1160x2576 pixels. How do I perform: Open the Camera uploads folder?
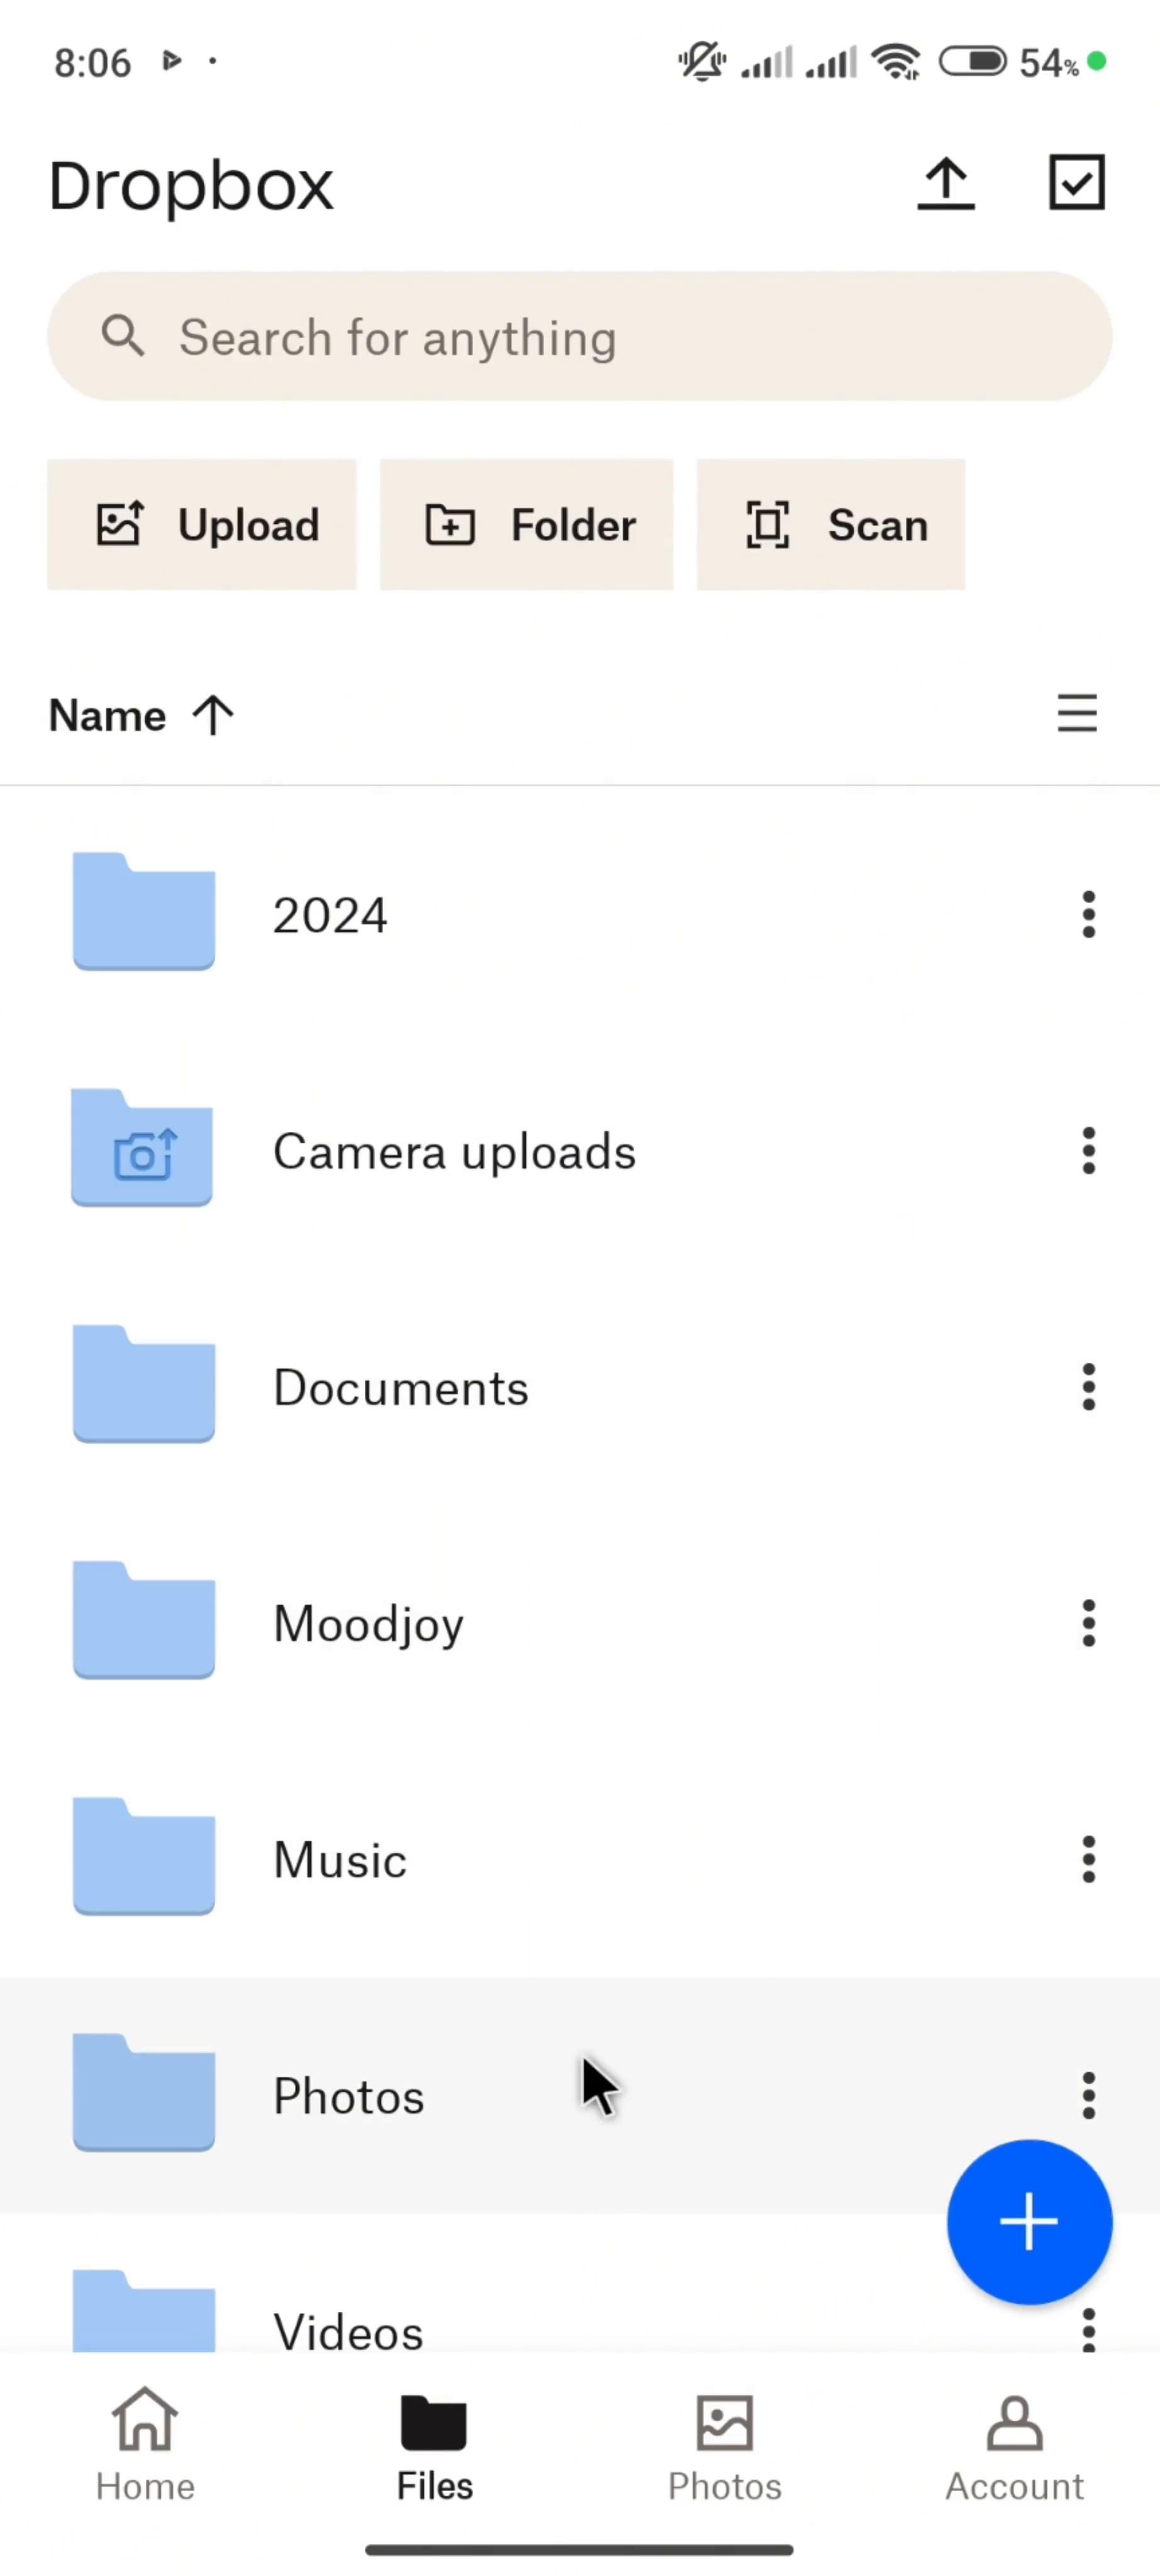click(x=453, y=1151)
